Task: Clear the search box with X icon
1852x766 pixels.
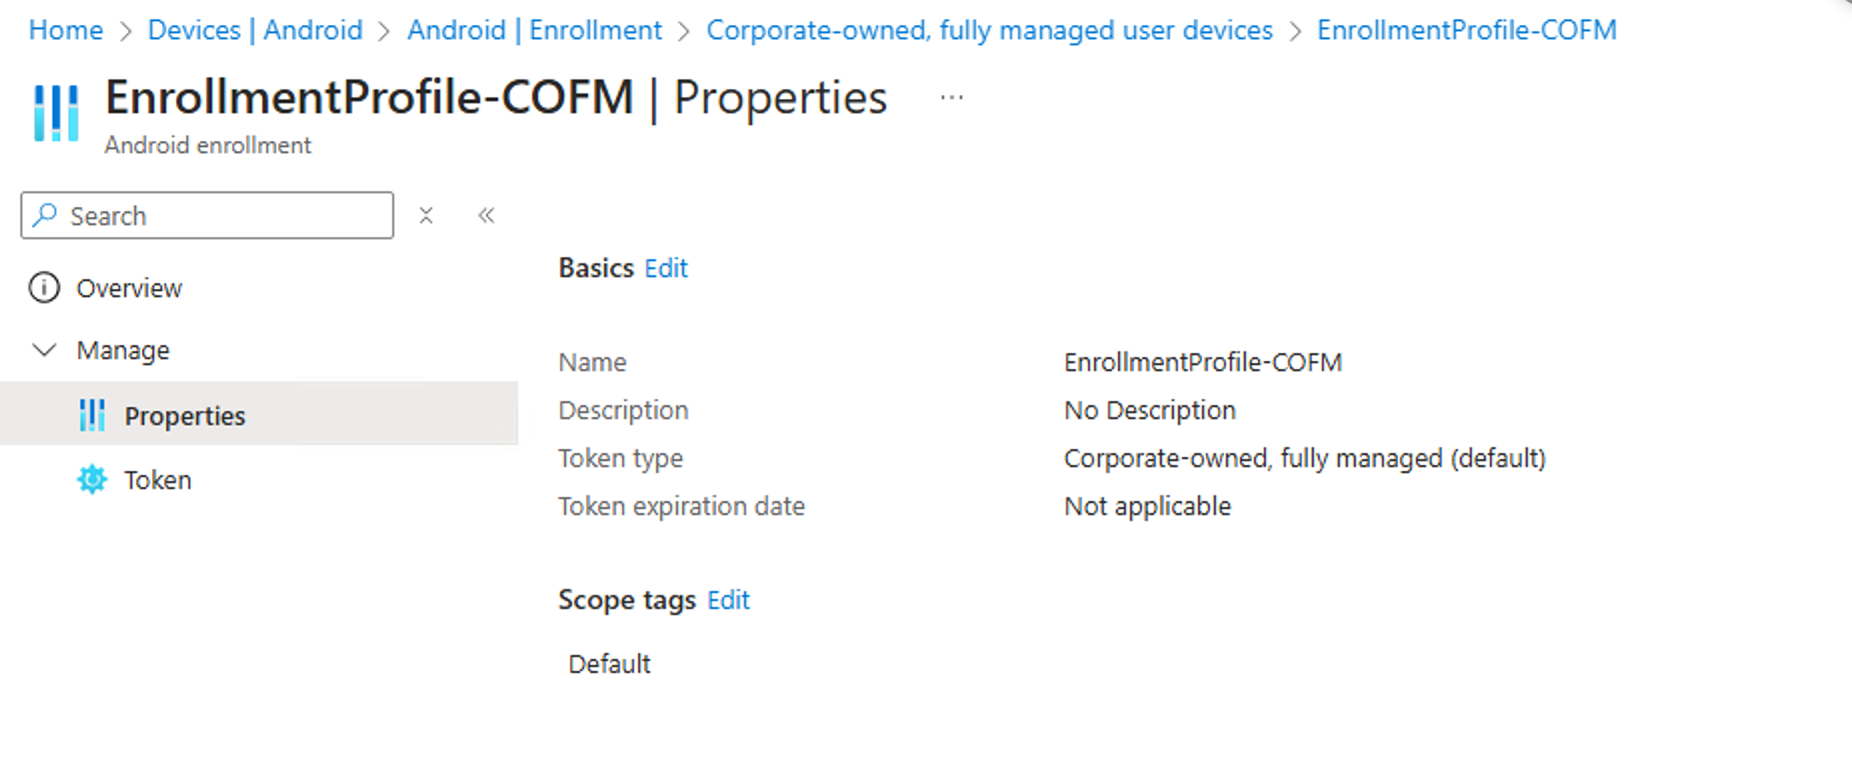Action: [x=426, y=215]
